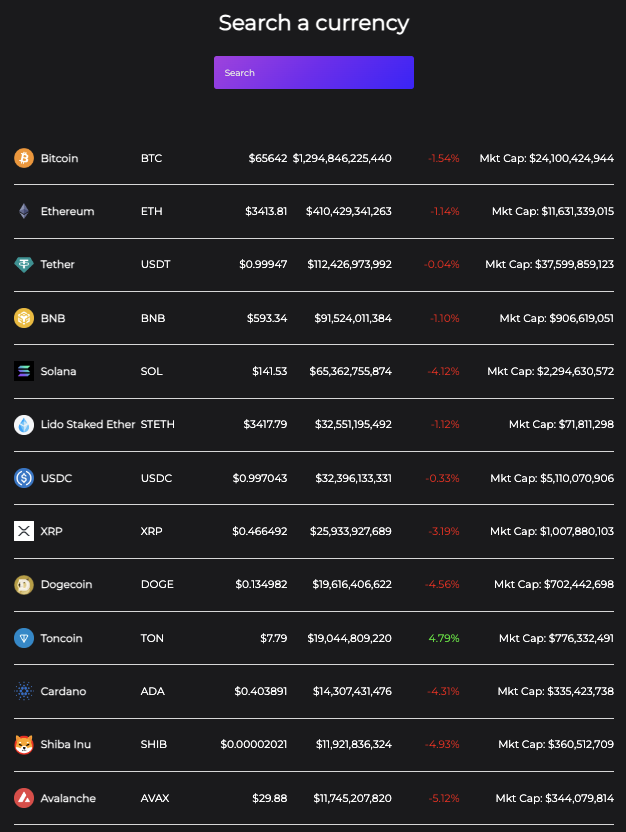Click the Dogecoin icon

pyautogui.click(x=24, y=584)
